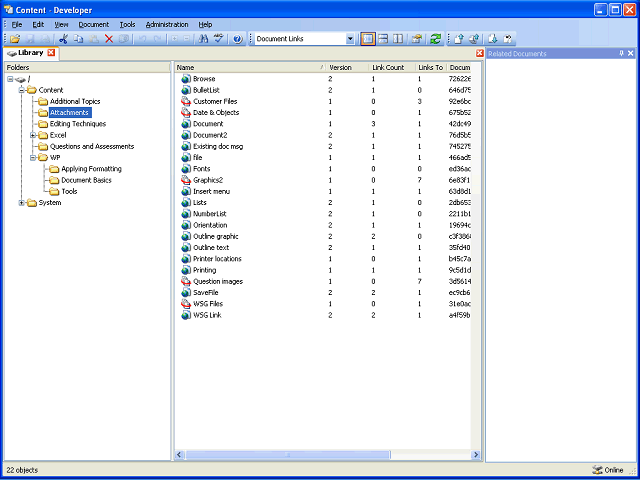Close the Related Documents pane
Image resolution: width=640 pixels, height=480 pixels.
pyautogui.click(x=631, y=53)
